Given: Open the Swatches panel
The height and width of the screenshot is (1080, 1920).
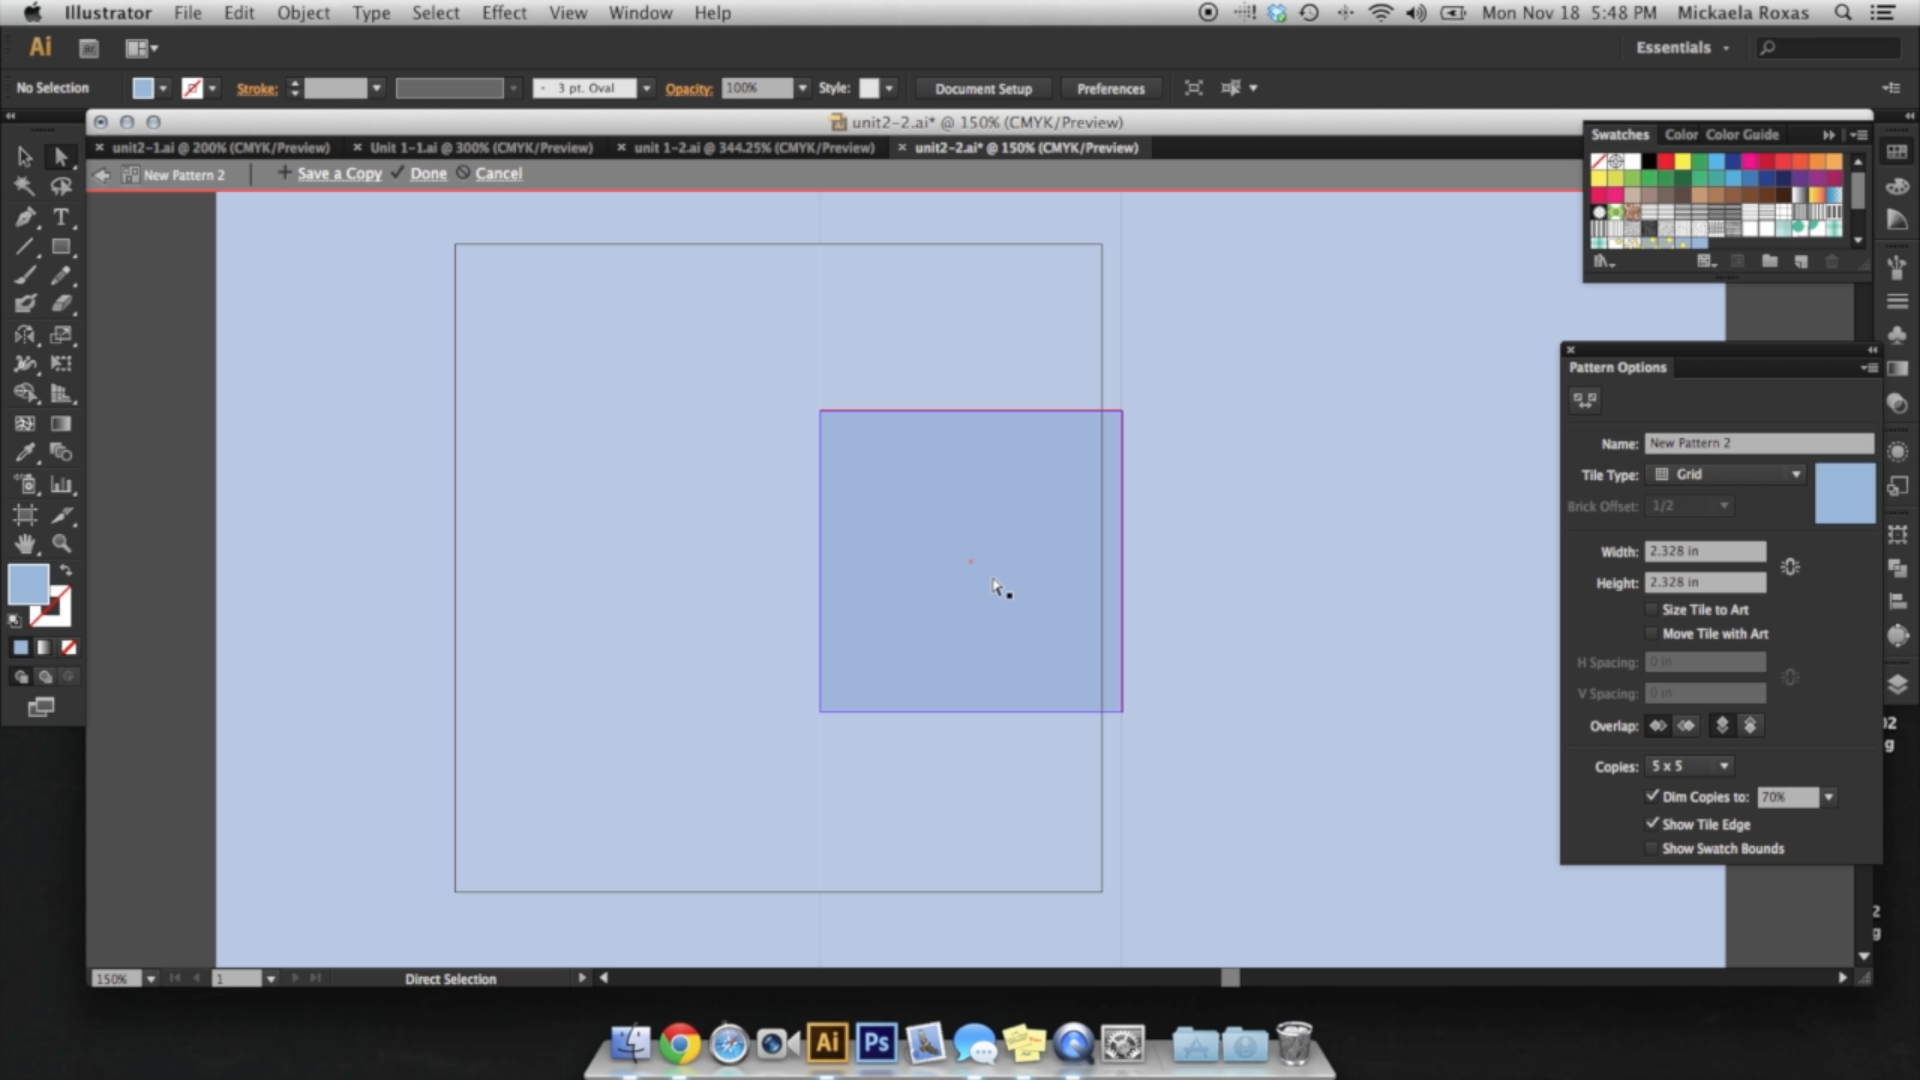Looking at the screenshot, I should tap(1620, 134).
